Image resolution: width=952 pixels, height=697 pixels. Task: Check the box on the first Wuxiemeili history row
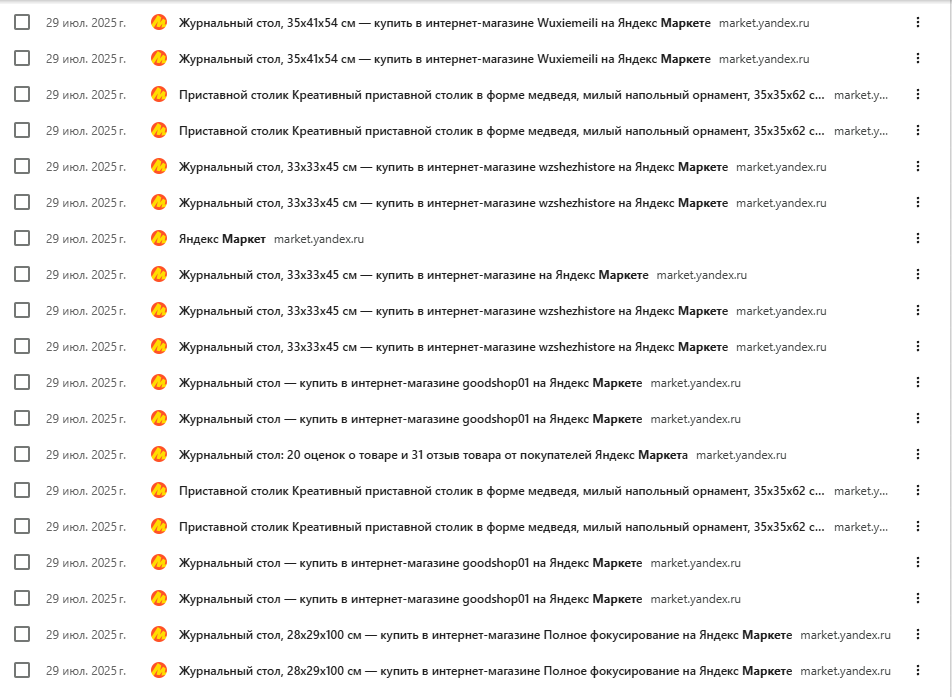22,23
